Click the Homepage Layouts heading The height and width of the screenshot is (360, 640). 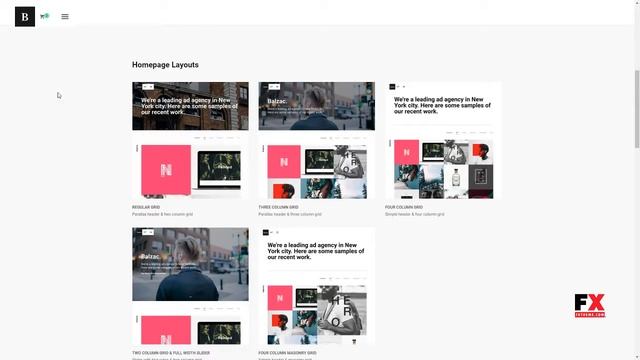tap(165, 65)
